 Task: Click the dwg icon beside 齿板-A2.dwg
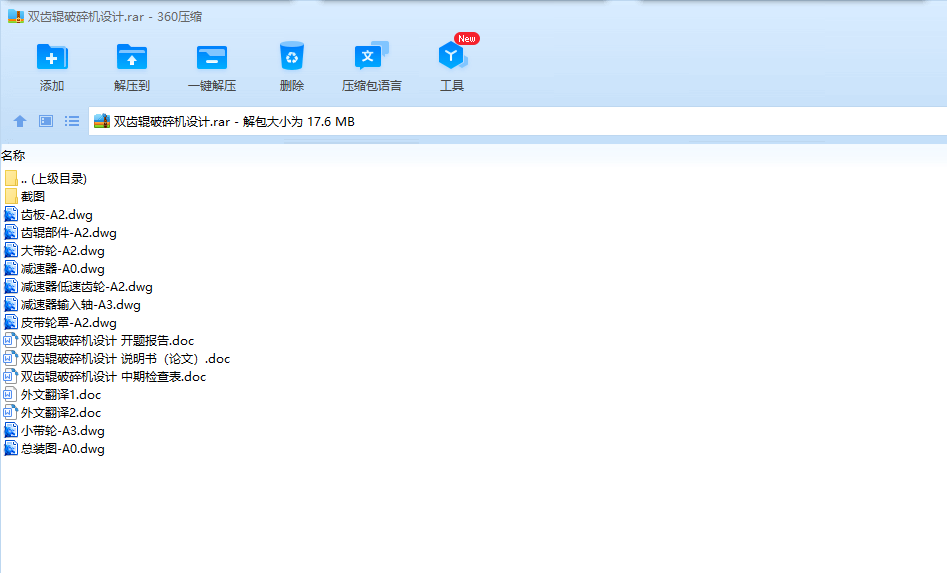click(x=11, y=214)
